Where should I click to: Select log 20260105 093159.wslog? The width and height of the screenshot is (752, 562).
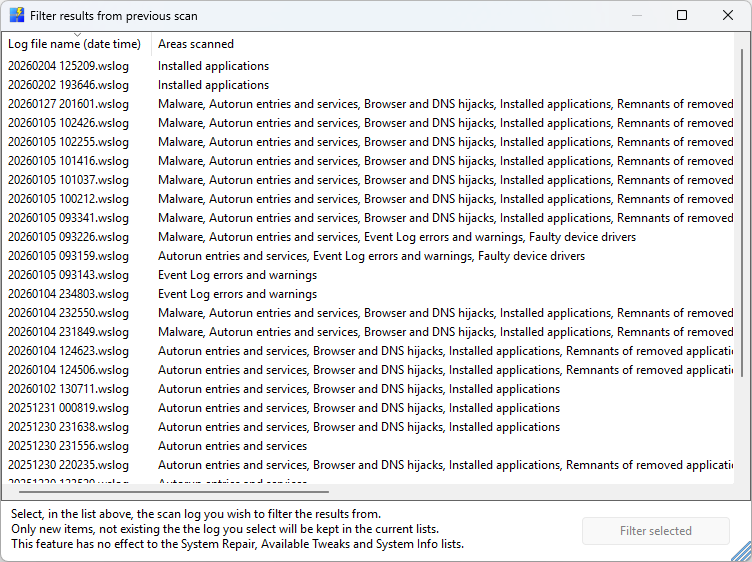click(68, 256)
